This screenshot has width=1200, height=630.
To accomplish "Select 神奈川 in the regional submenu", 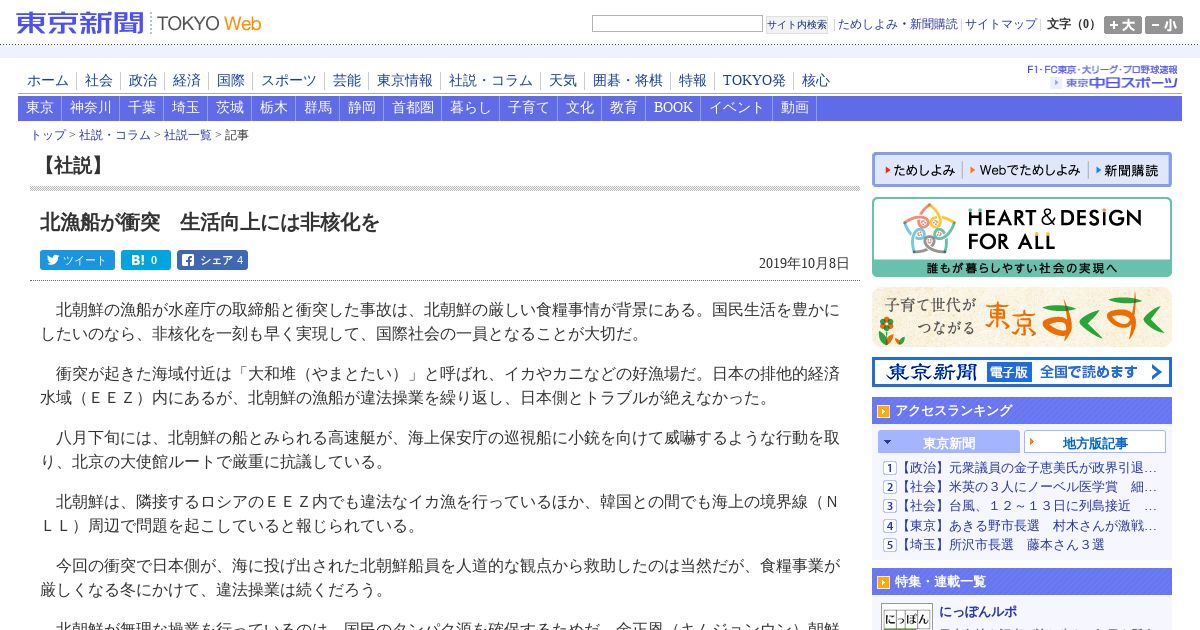I will coord(91,108).
